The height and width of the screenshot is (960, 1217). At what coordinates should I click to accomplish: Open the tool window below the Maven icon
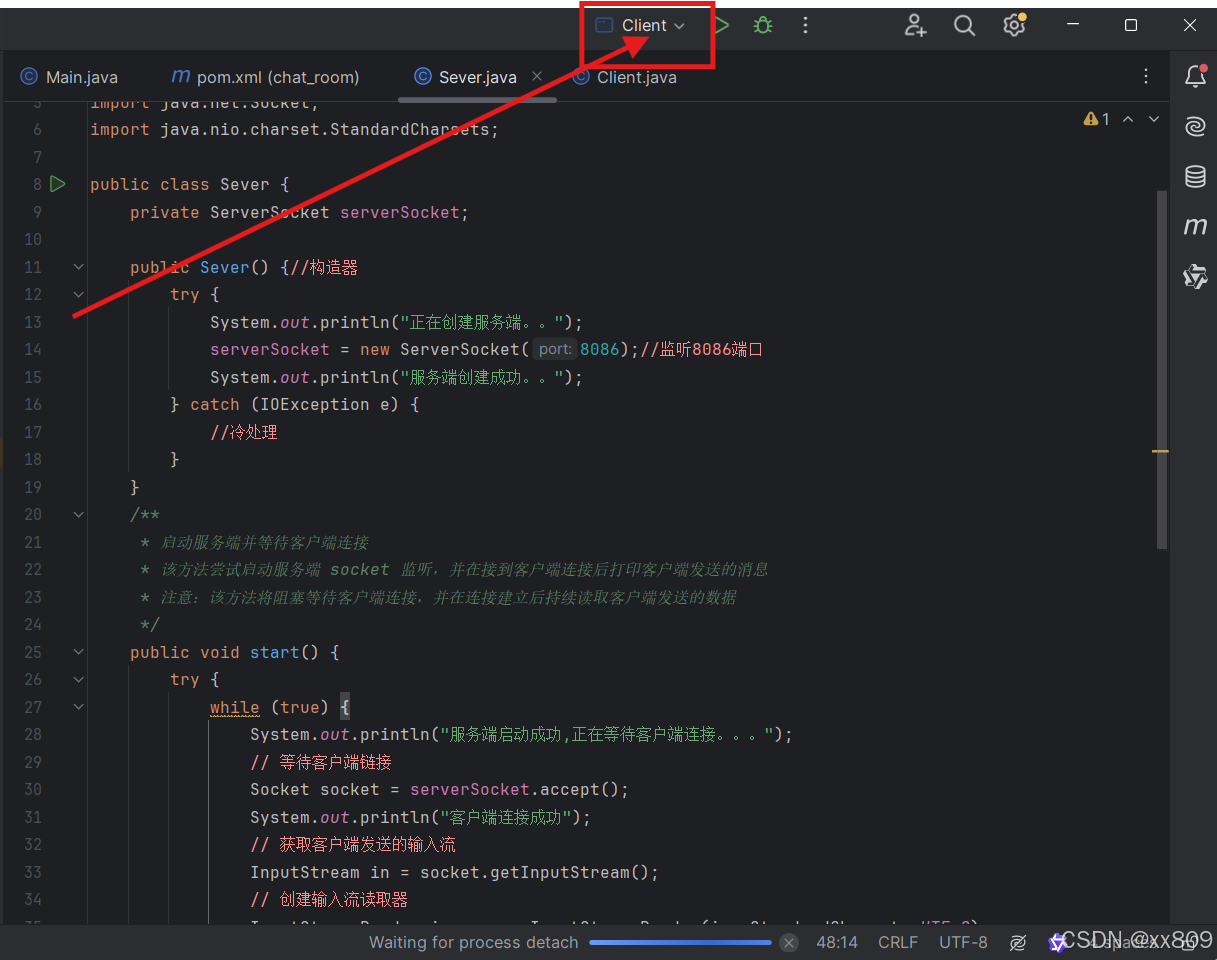pos(1195,277)
